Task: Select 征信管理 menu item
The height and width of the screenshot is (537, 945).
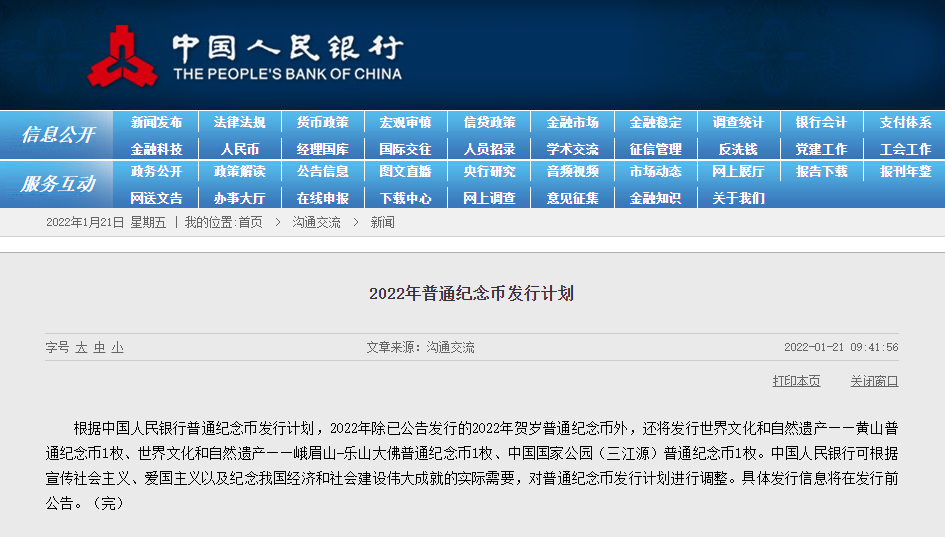Action: tap(656, 149)
